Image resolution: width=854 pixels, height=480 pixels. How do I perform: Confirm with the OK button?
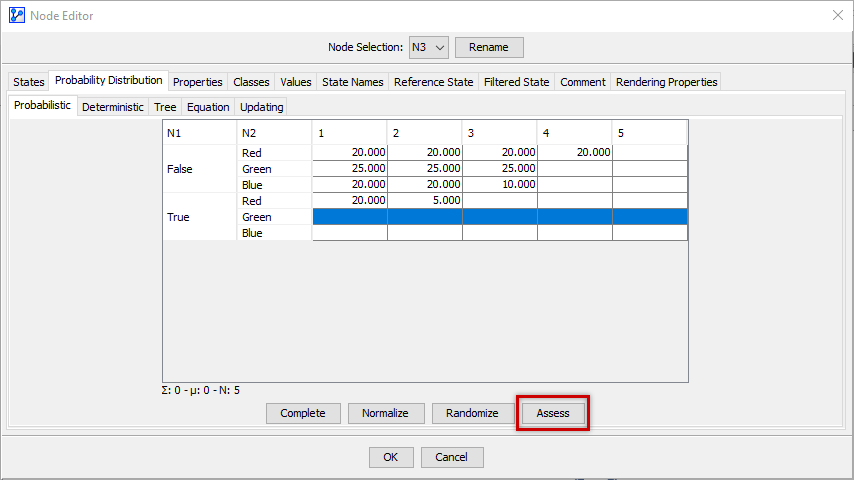[x=390, y=457]
